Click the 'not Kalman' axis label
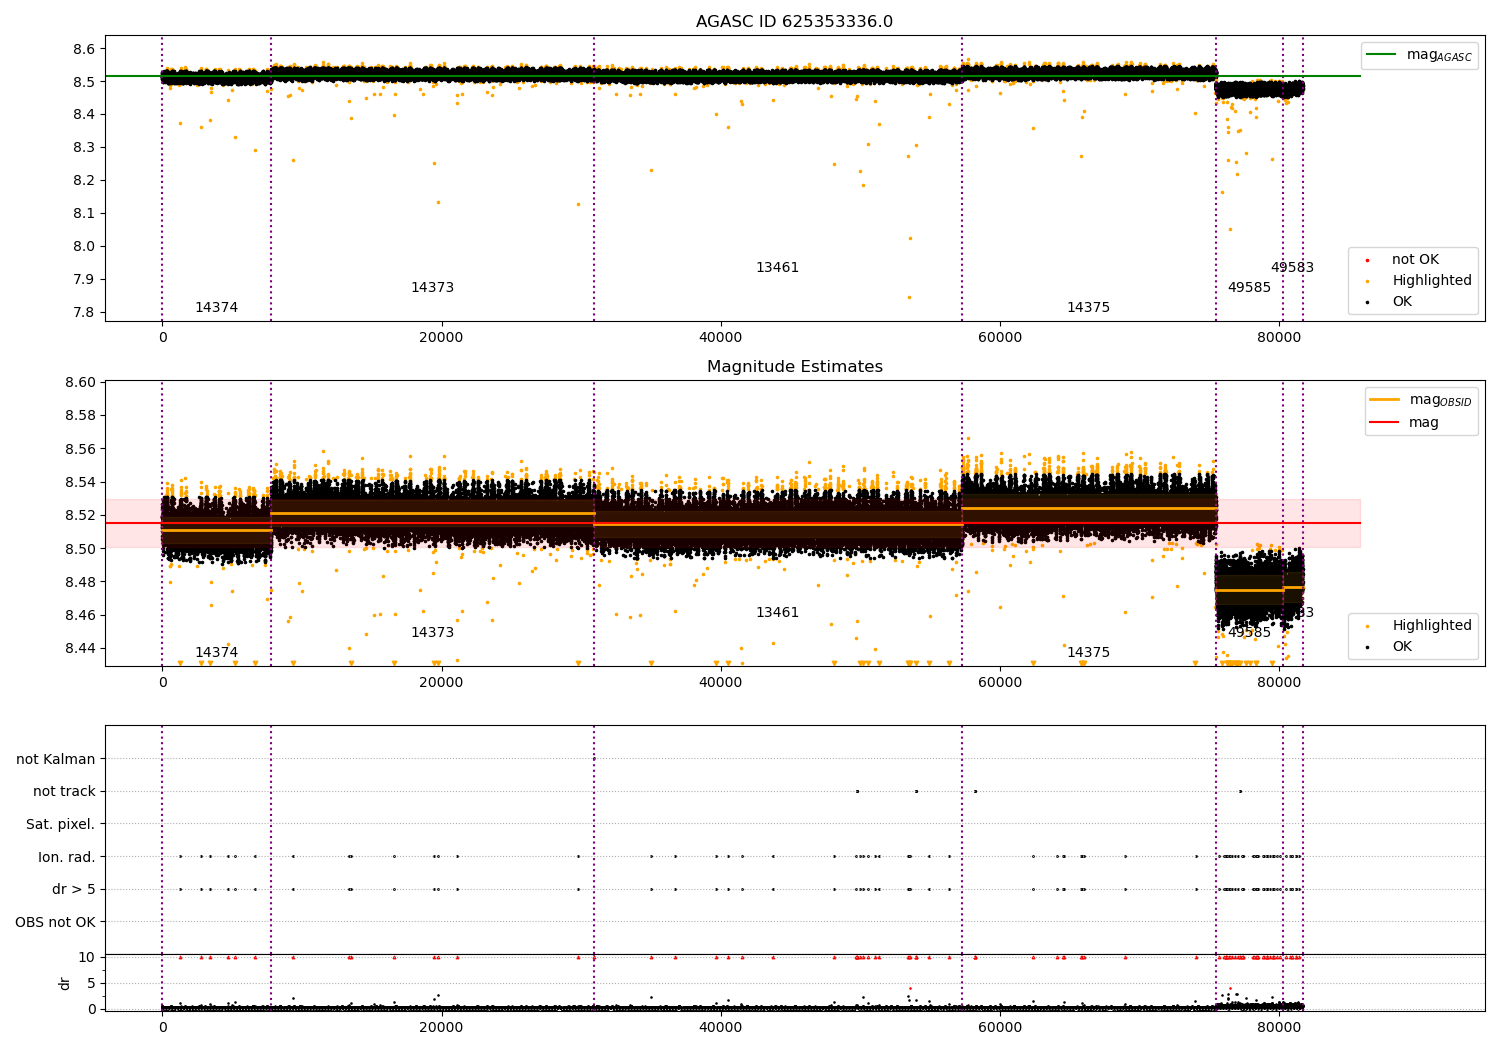Image resolution: width=1500 pixels, height=1050 pixels. [x=56, y=760]
